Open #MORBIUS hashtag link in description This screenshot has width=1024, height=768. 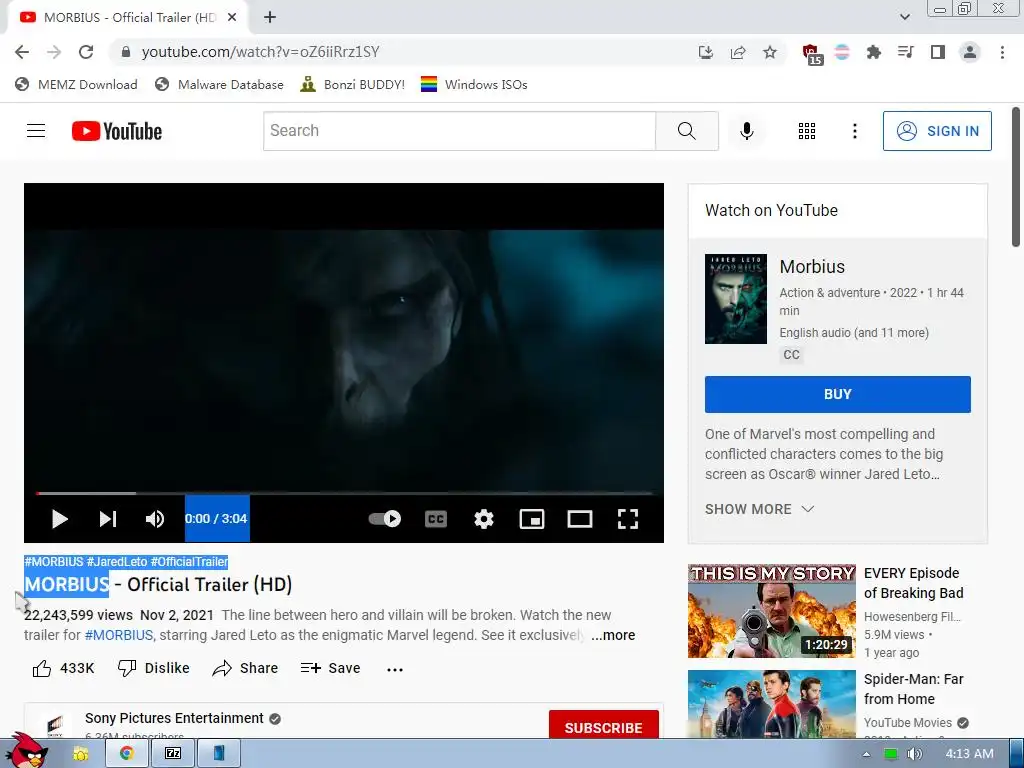click(119, 635)
